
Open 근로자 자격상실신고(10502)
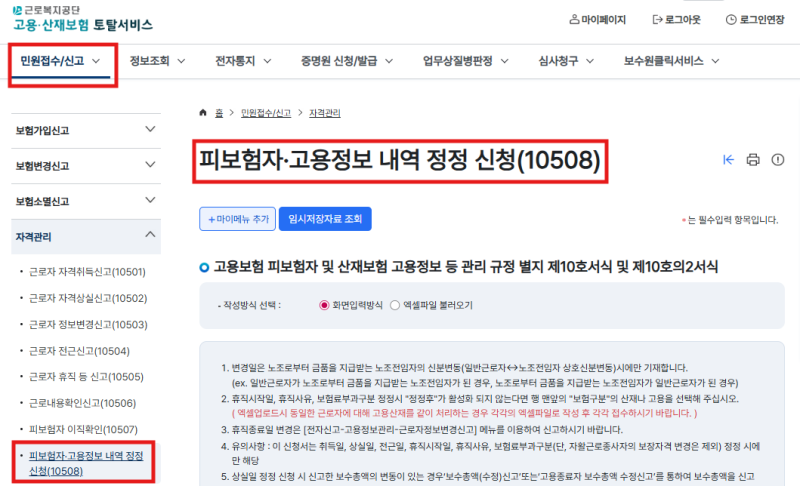click(x=88, y=298)
